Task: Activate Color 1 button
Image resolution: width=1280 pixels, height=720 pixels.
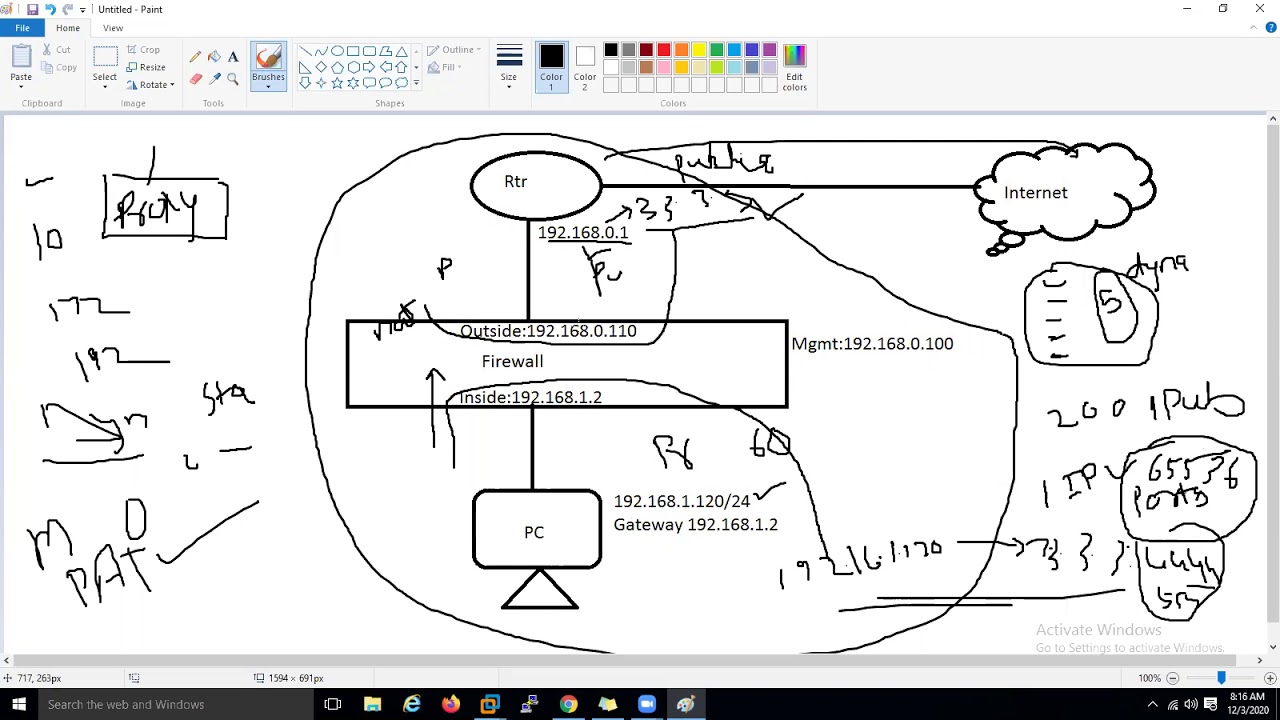Action: point(551,68)
